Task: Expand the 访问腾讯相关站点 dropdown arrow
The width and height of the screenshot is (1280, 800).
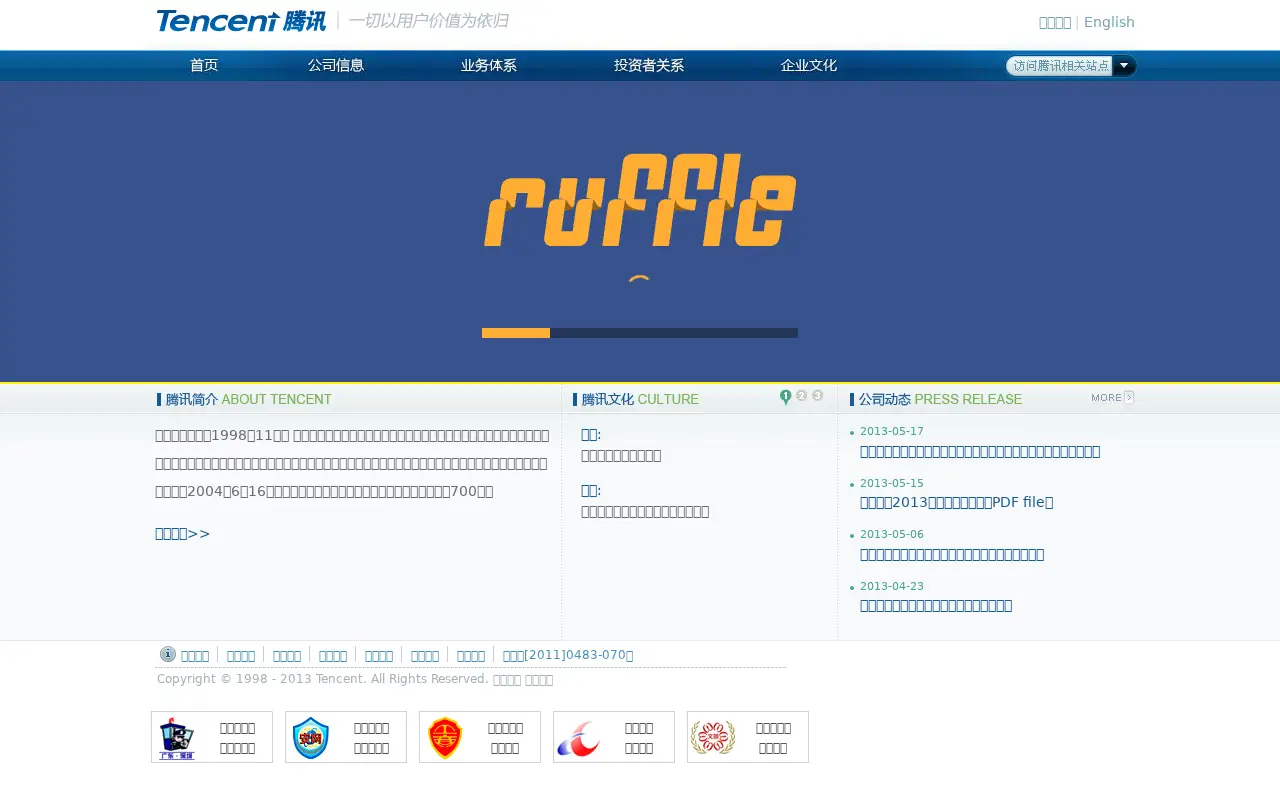Action: tap(1124, 66)
